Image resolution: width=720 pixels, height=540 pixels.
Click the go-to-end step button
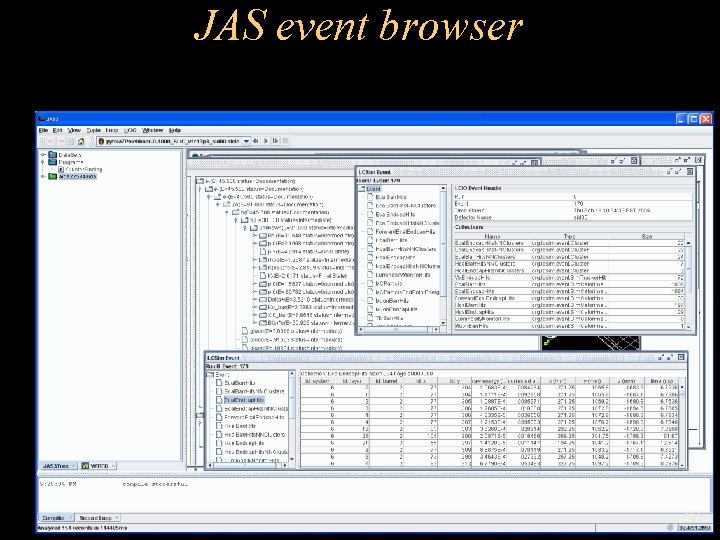point(276,141)
